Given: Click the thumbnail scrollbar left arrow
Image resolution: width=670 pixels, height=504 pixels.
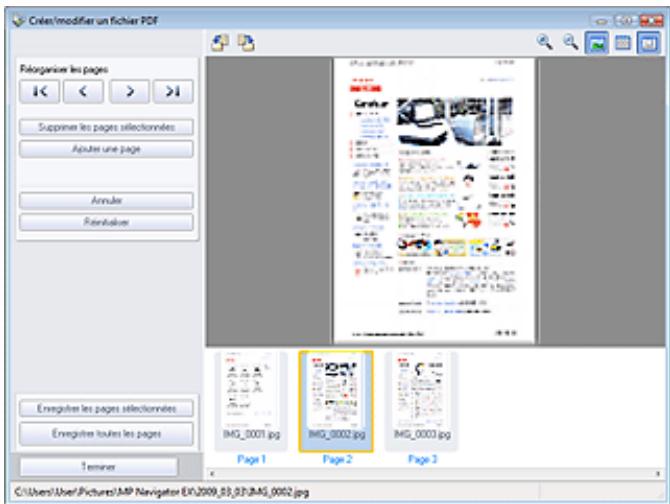Looking at the screenshot, I should (x=212, y=474).
